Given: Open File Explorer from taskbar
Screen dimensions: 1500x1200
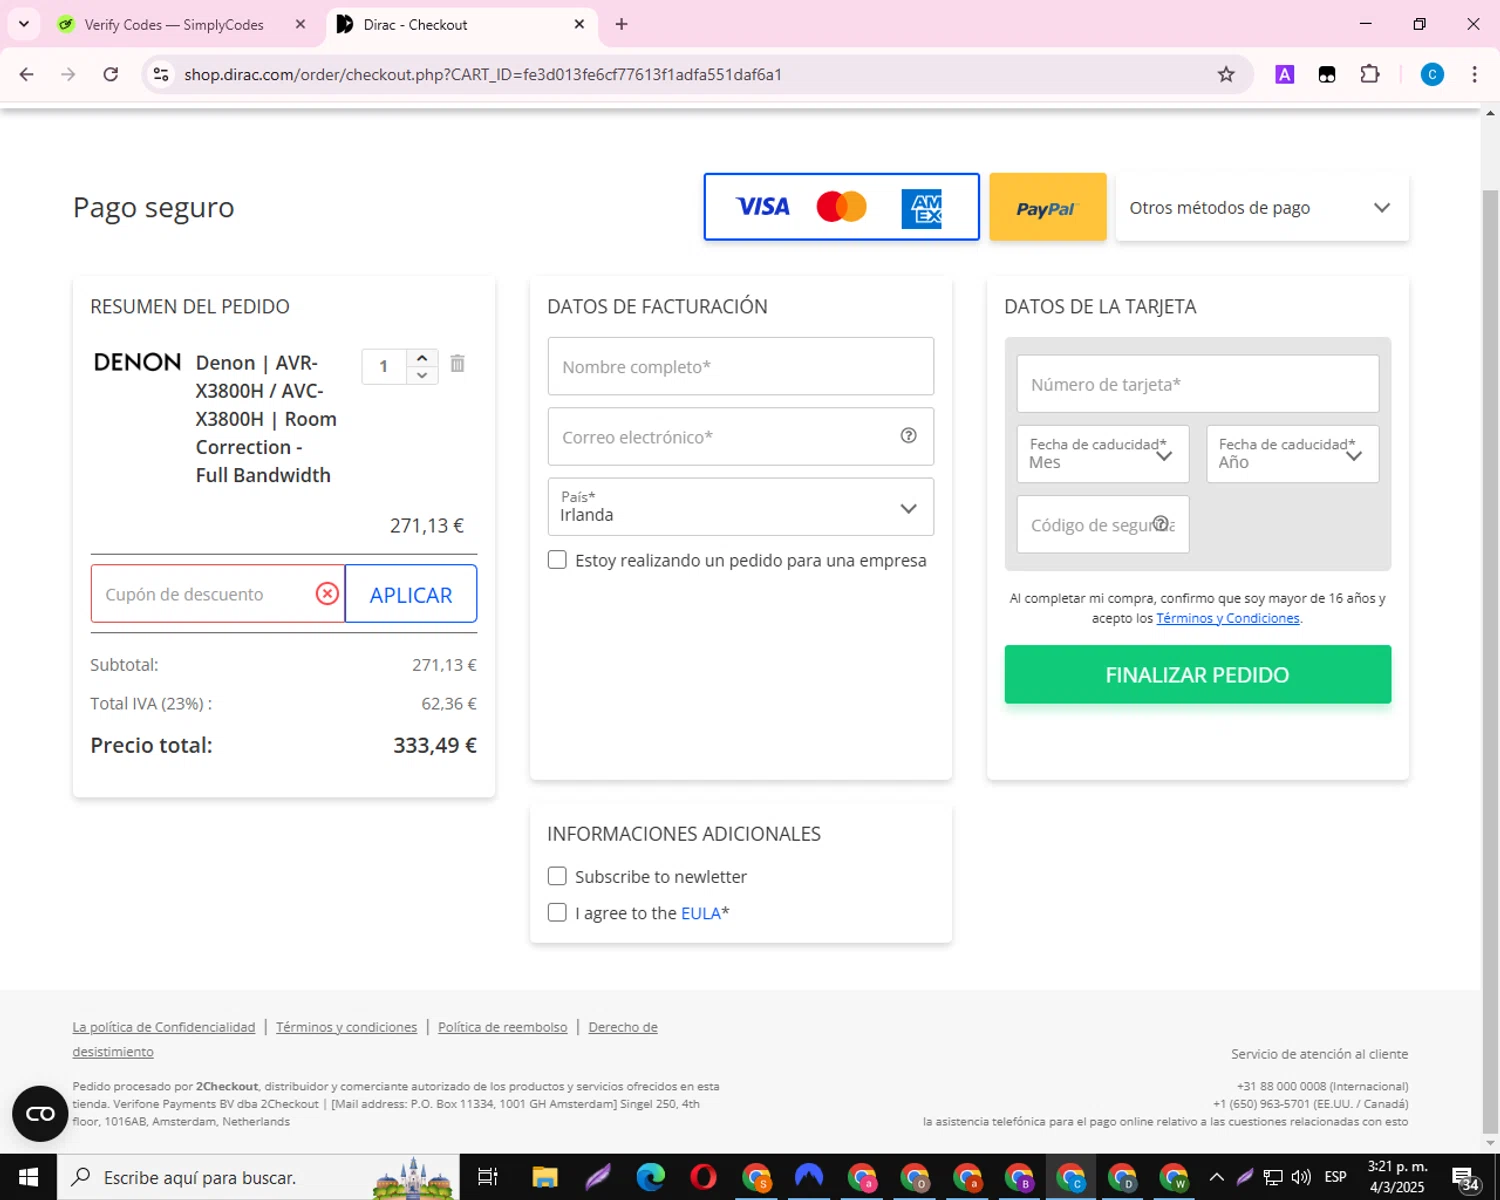Looking at the screenshot, I should 544,1177.
